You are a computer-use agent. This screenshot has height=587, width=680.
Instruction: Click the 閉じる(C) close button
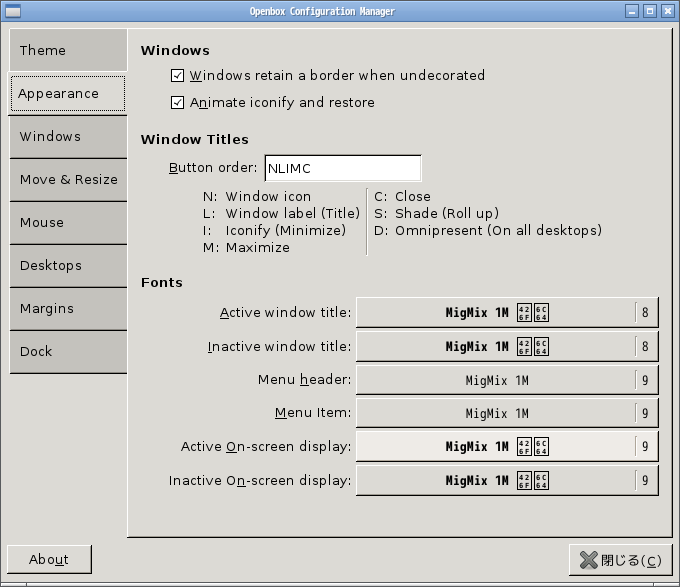(x=621, y=560)
